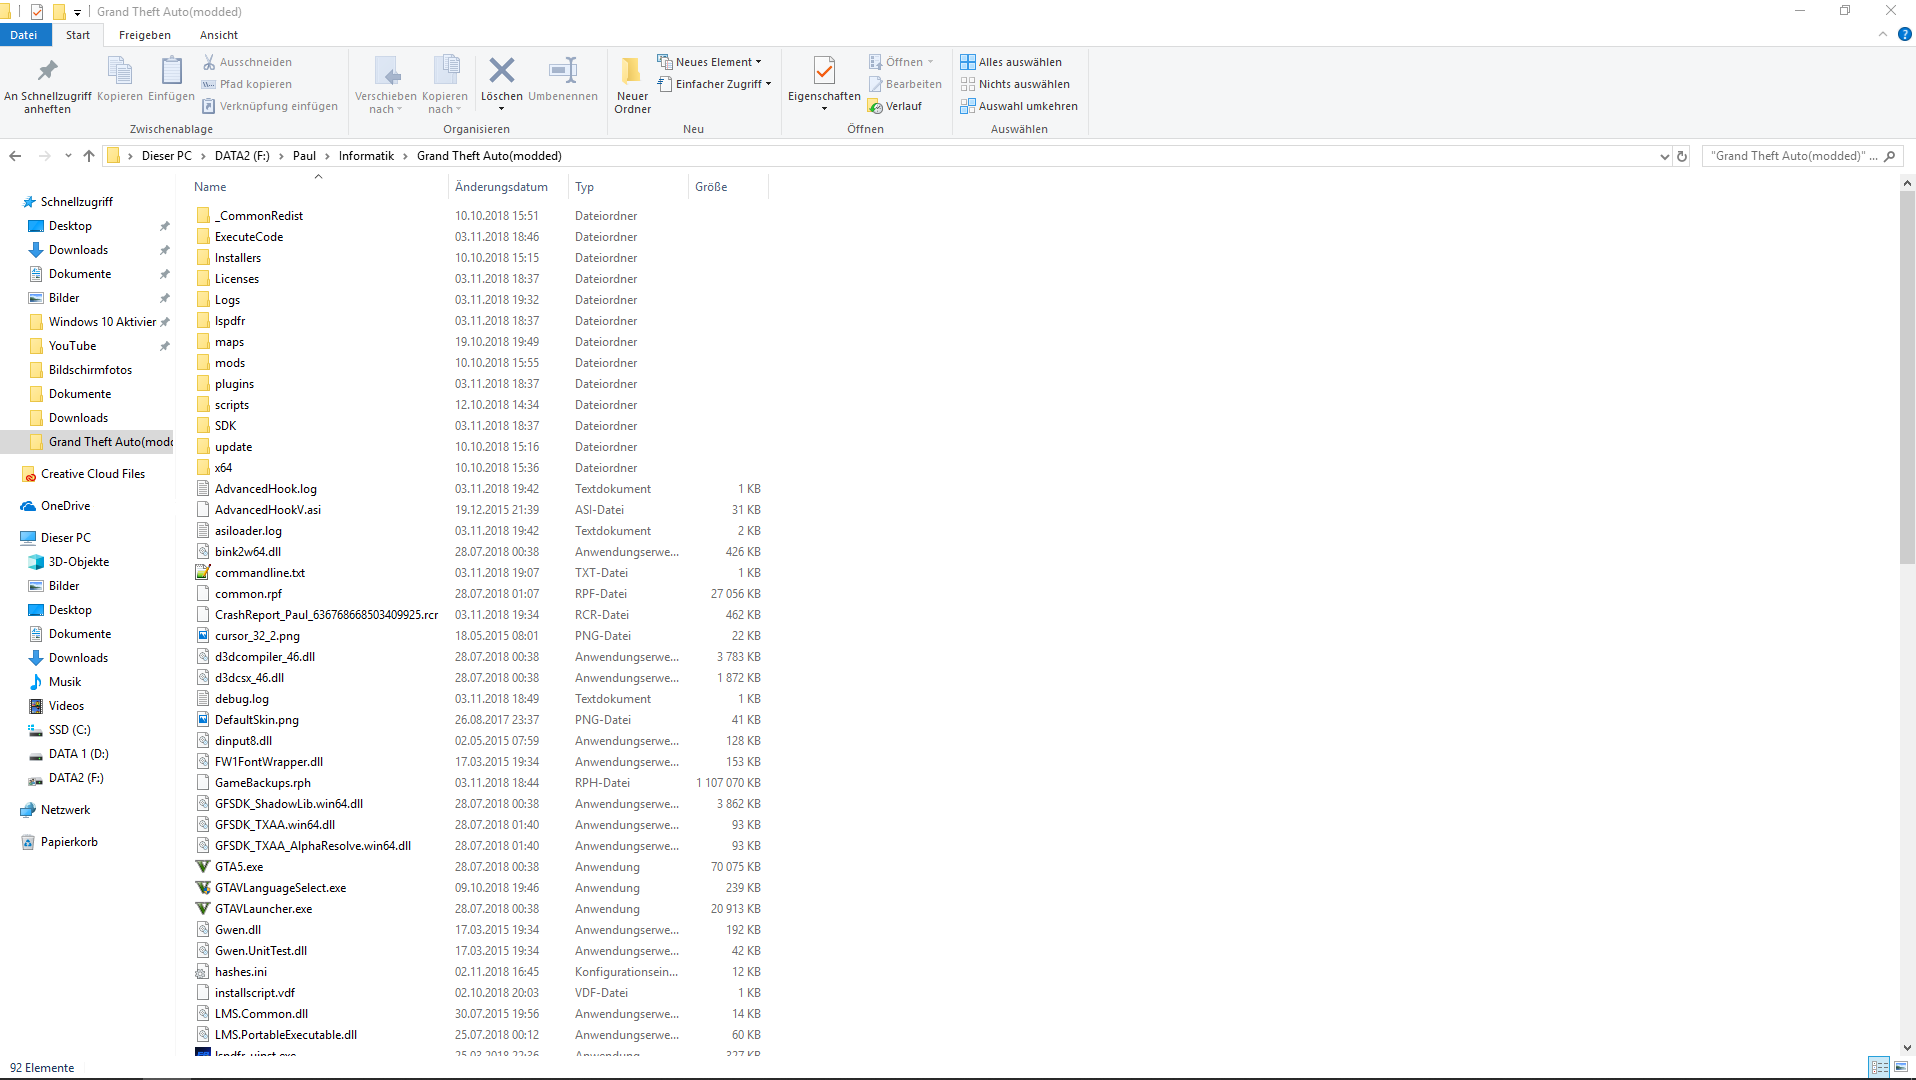Click the Nichts auswählen icon

968,84
